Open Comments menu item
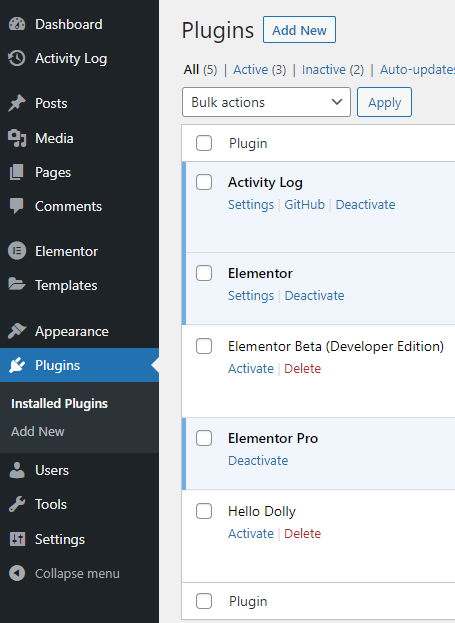Viewport: 455px width, 623px height. pyautogui.click(x=68, y=206)
